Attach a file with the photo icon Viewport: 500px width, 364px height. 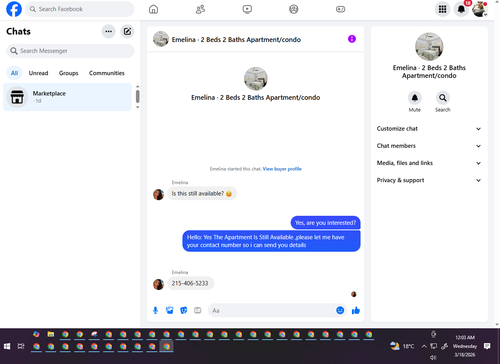click(x=170, y=311)
